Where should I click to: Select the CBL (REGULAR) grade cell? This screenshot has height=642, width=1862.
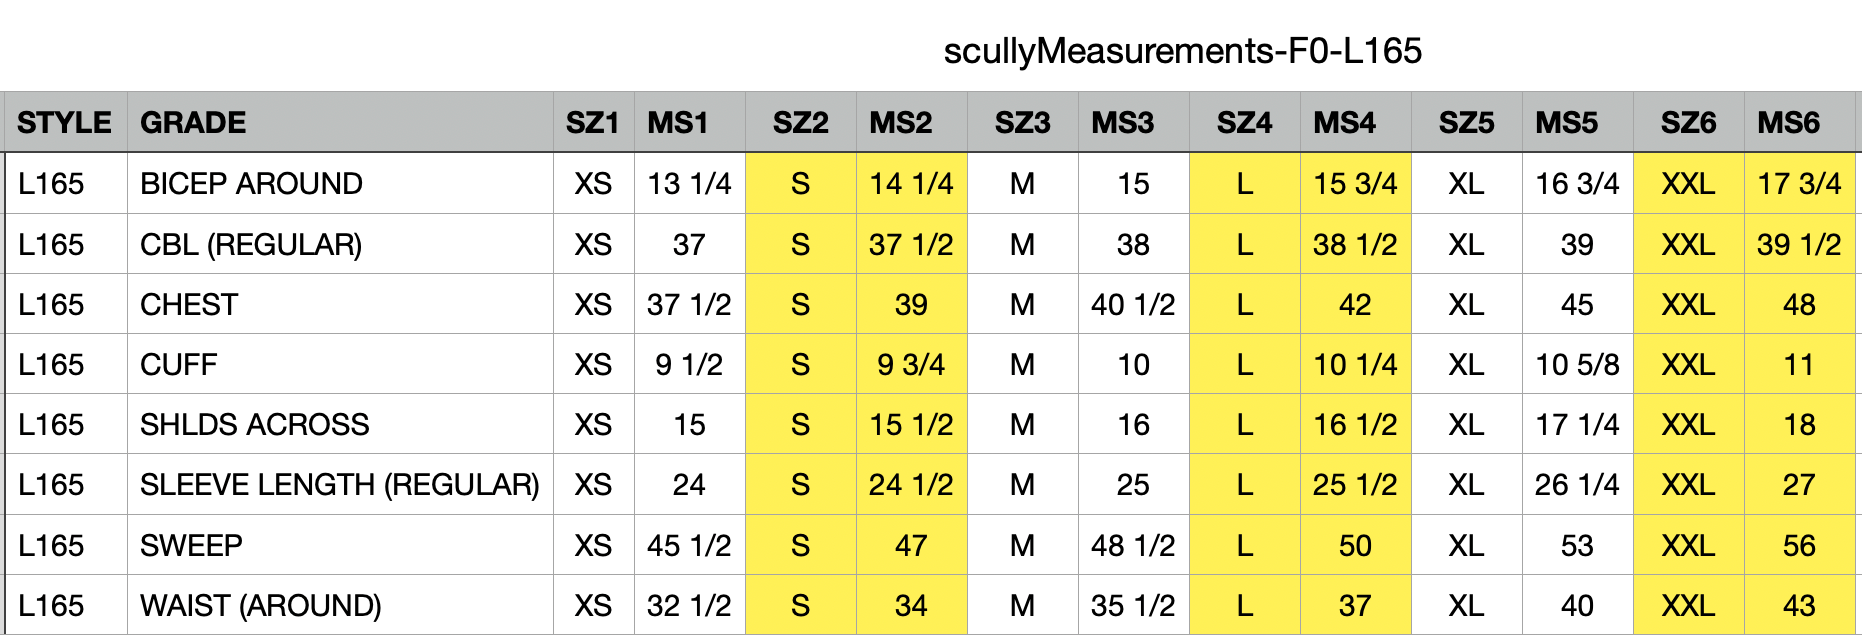(x=251, y=245)
